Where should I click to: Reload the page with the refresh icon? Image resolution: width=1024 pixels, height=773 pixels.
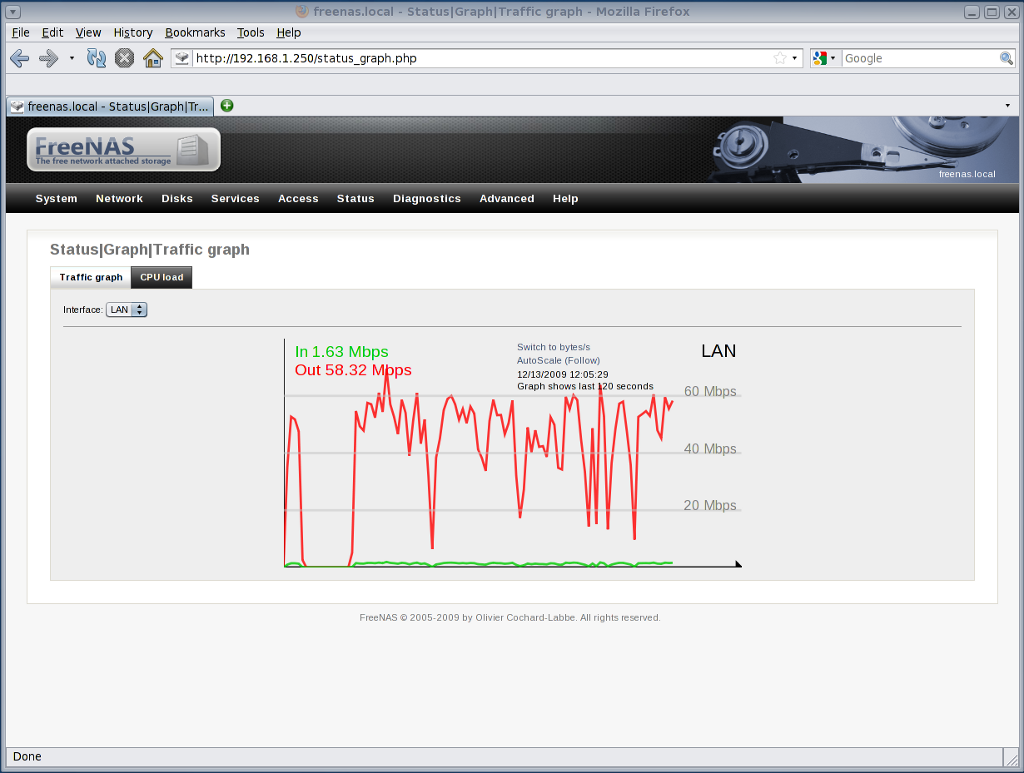96,58
